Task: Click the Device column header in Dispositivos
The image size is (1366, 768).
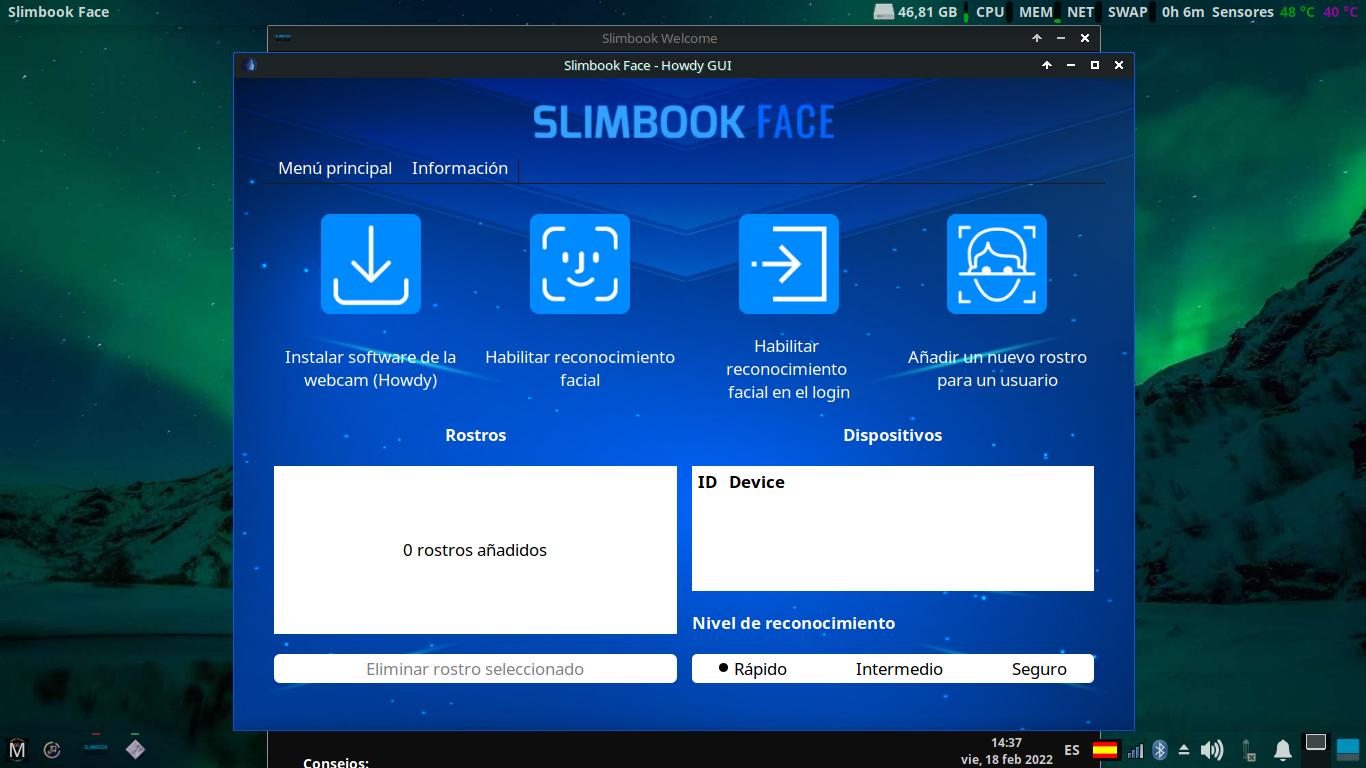Action: [756, 482]
